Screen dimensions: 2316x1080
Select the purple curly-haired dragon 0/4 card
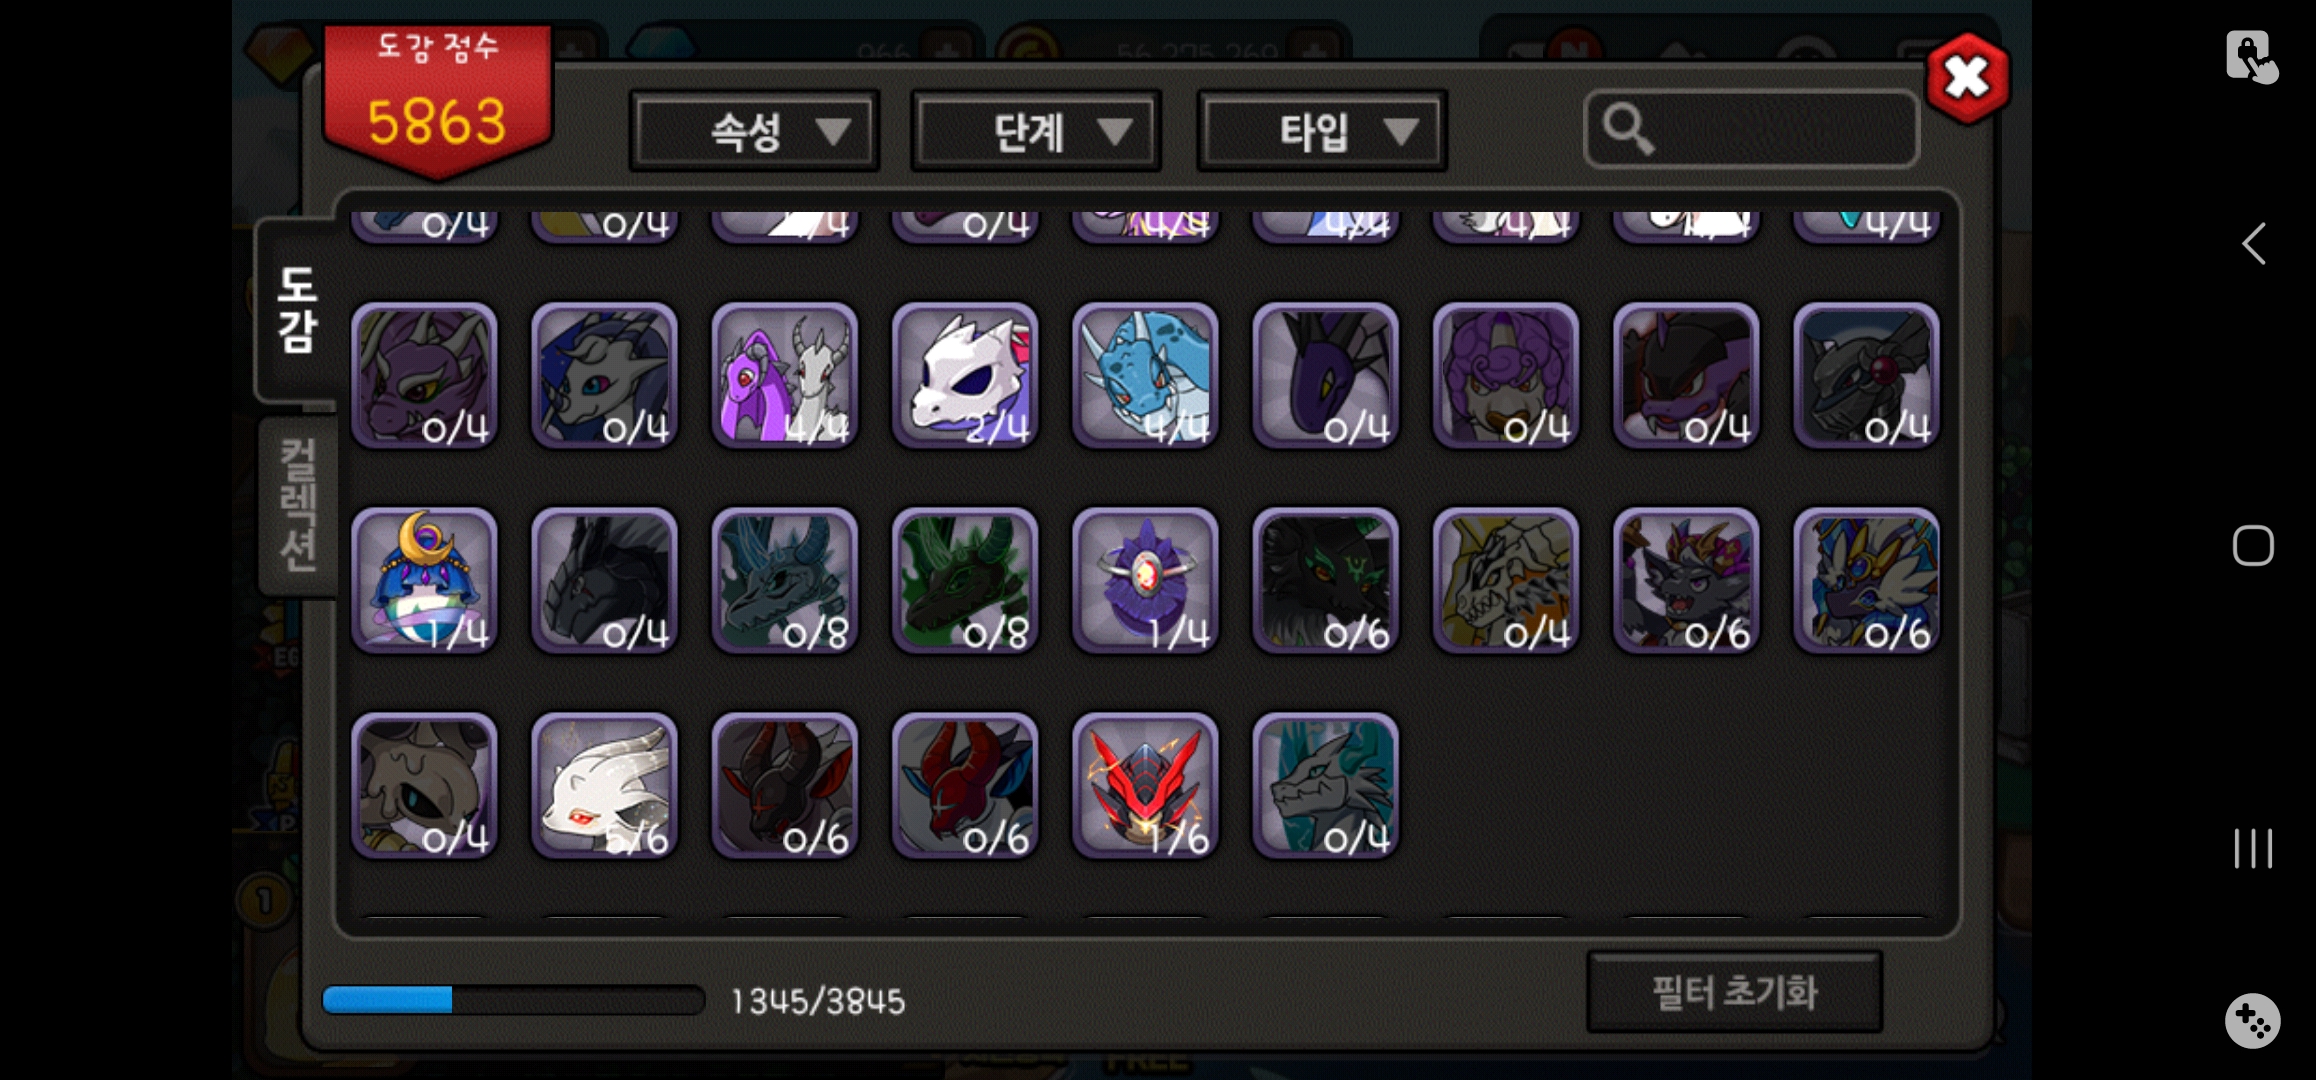(x=1506, y=376)
